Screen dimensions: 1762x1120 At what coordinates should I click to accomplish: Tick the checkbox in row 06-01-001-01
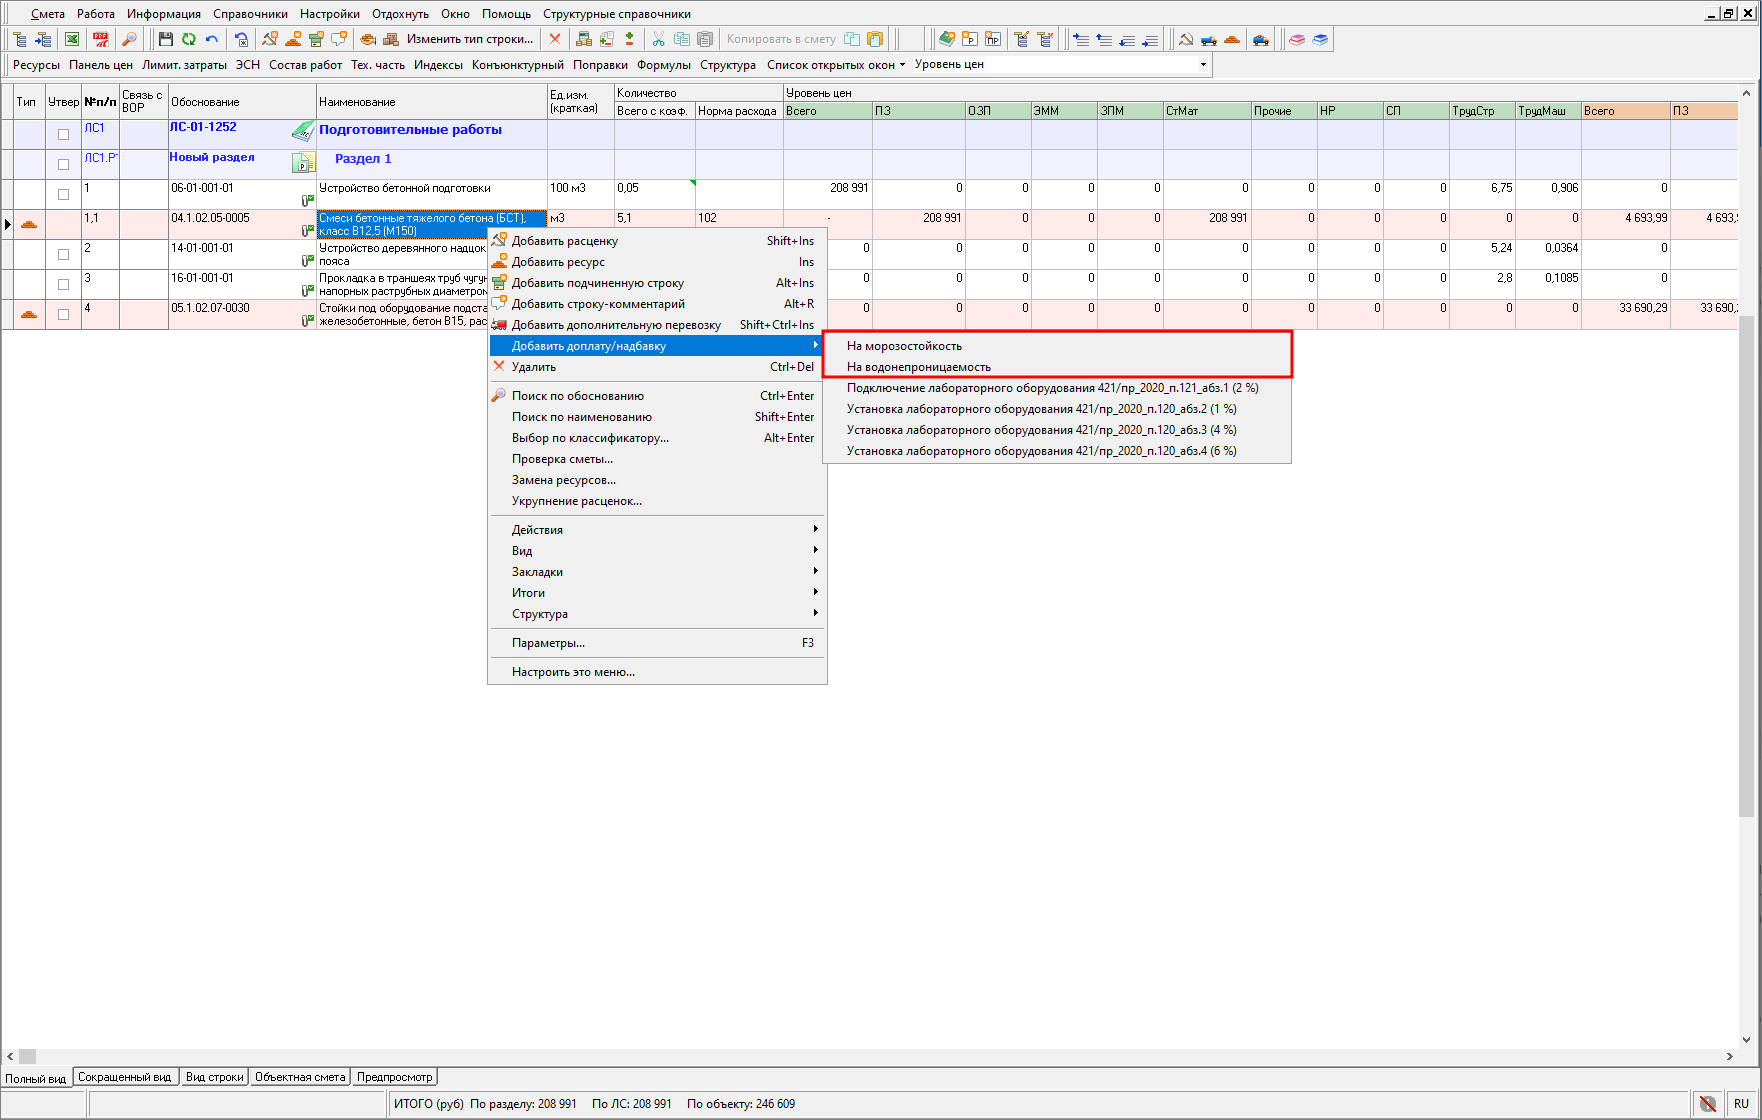(x=64, y=194)
